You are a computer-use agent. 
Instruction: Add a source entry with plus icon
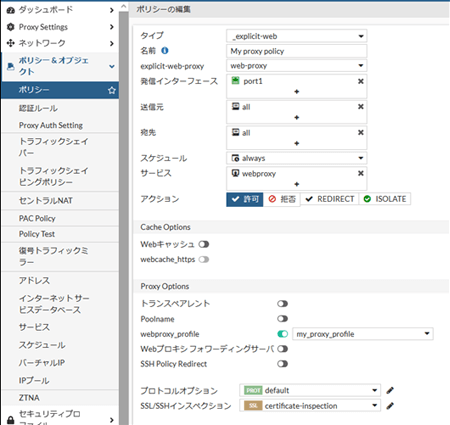(297, 117)
